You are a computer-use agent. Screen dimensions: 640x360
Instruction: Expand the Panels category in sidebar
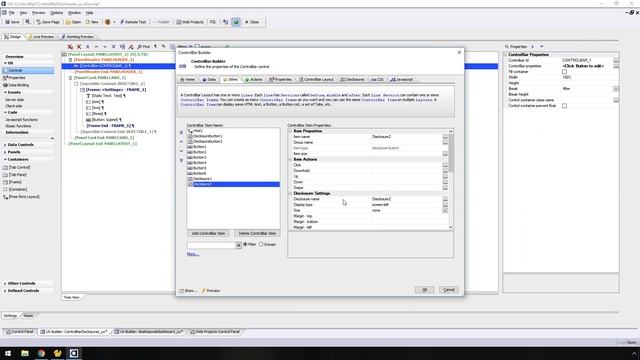[5, 152]
